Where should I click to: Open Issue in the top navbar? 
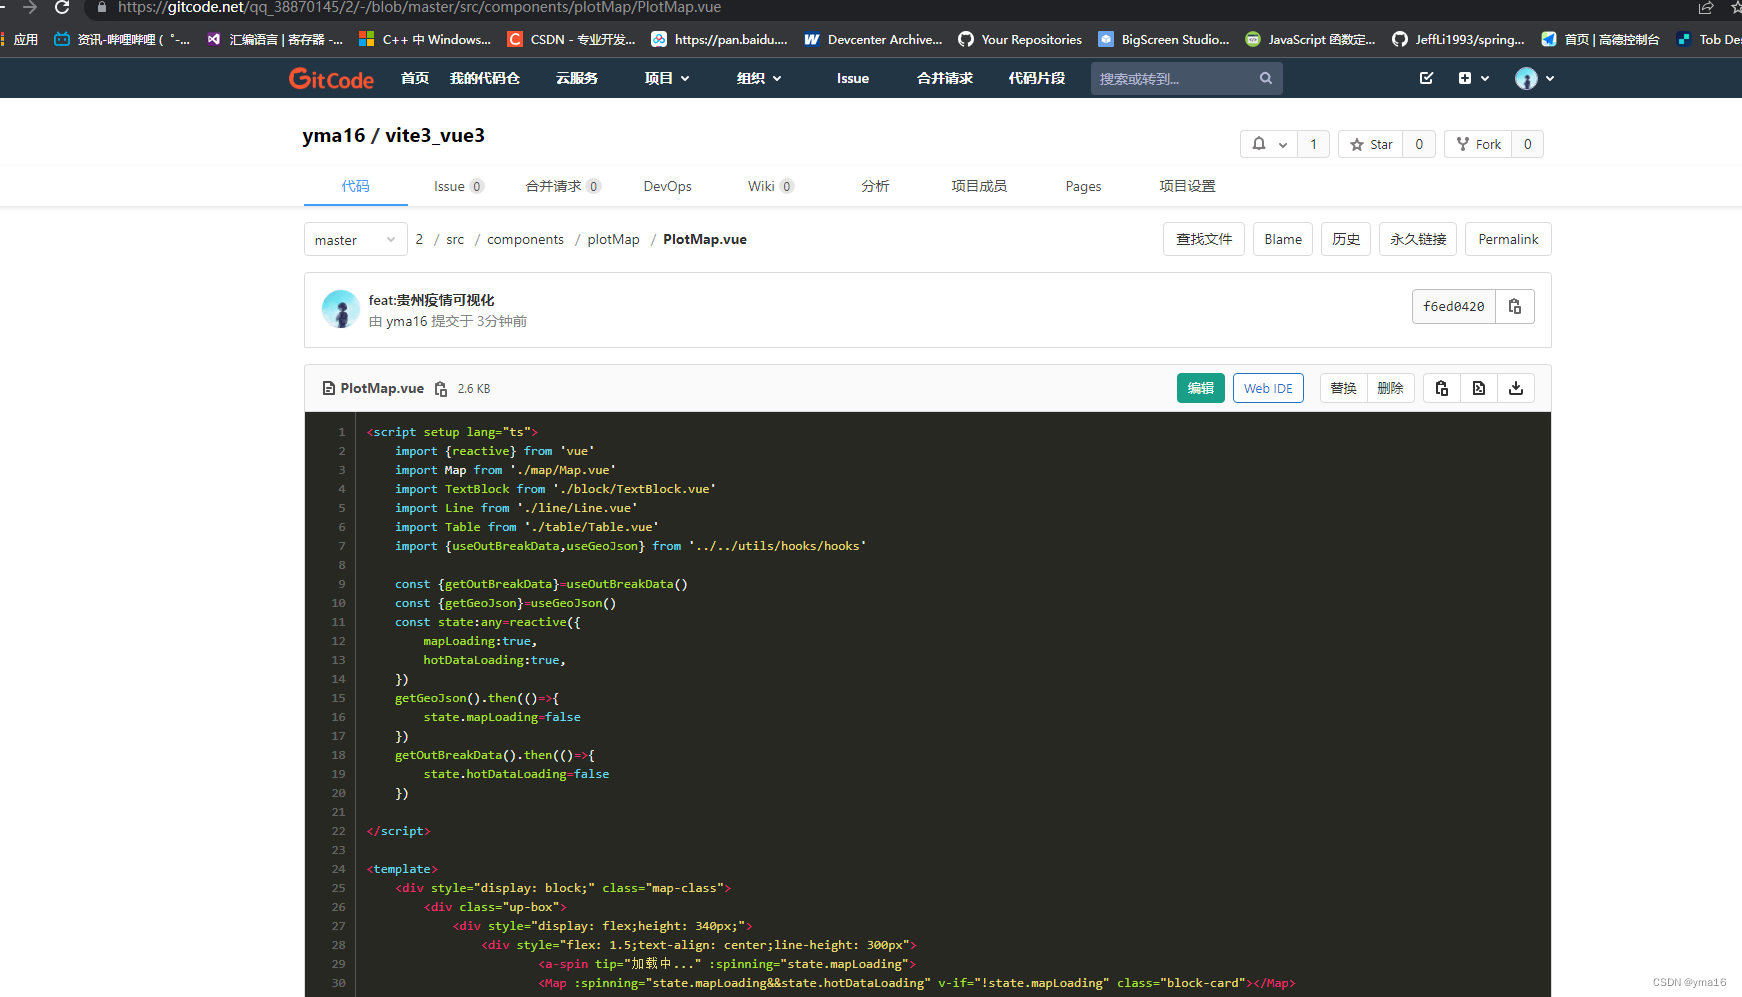(853, 78)
